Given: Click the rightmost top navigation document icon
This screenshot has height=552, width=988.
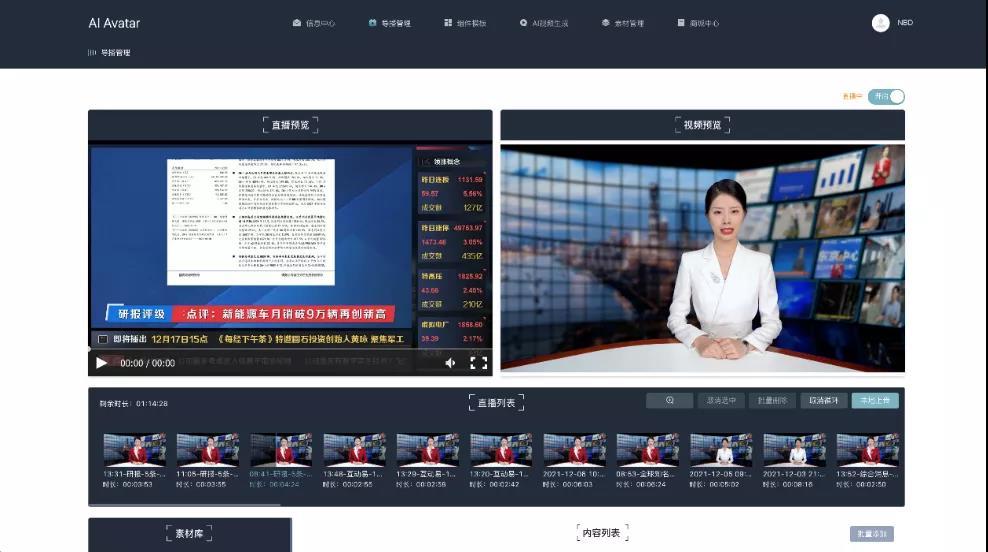Looking at the screenshot, I should point(681,23).
